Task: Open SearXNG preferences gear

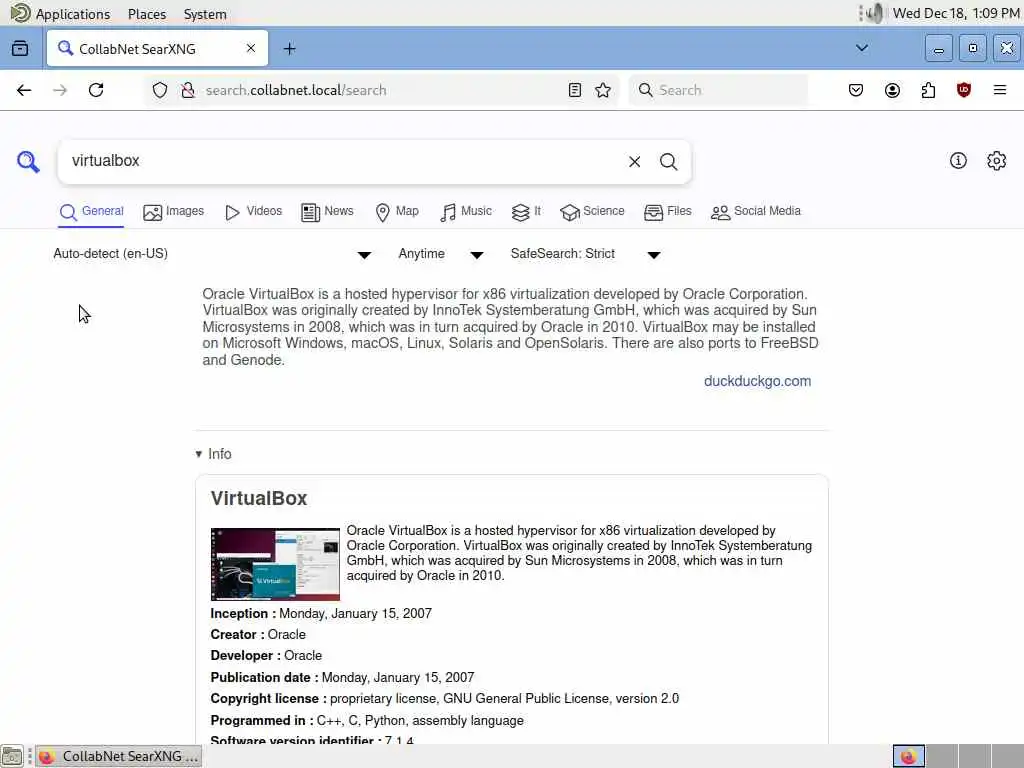Action: 996,161
